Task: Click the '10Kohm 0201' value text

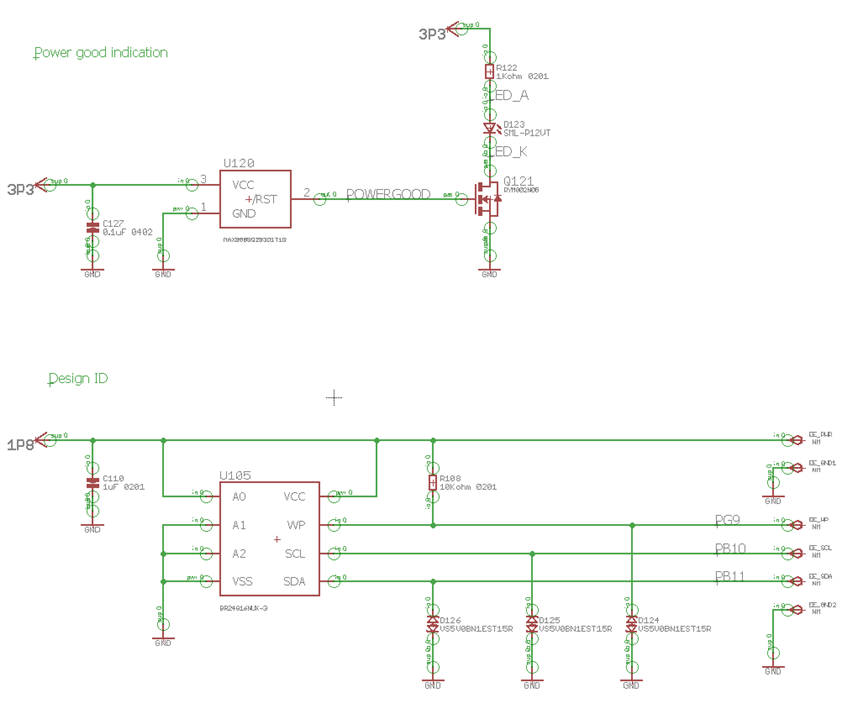Action: point(468,487)
